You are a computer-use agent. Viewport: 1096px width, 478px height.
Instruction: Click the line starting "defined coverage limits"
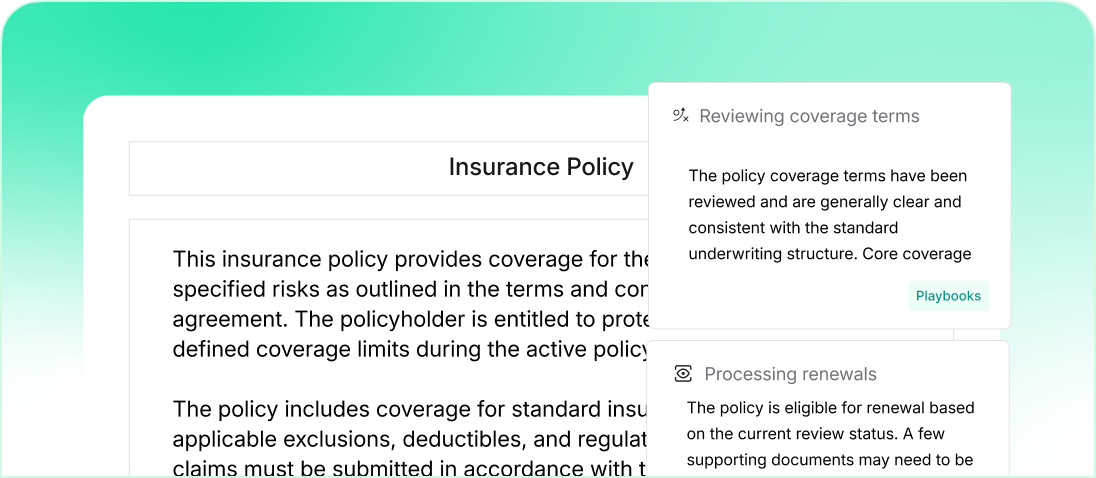click(411, 349)
